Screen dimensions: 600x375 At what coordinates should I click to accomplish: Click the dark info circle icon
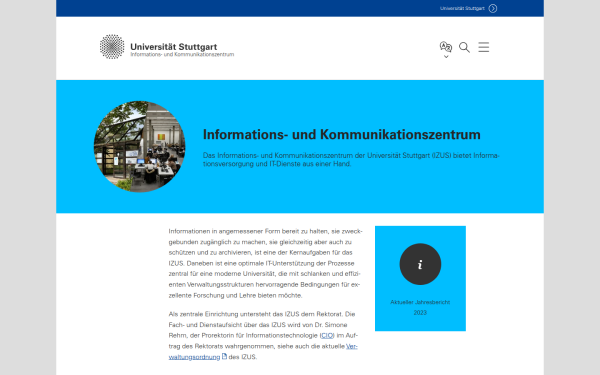(420, 264)
